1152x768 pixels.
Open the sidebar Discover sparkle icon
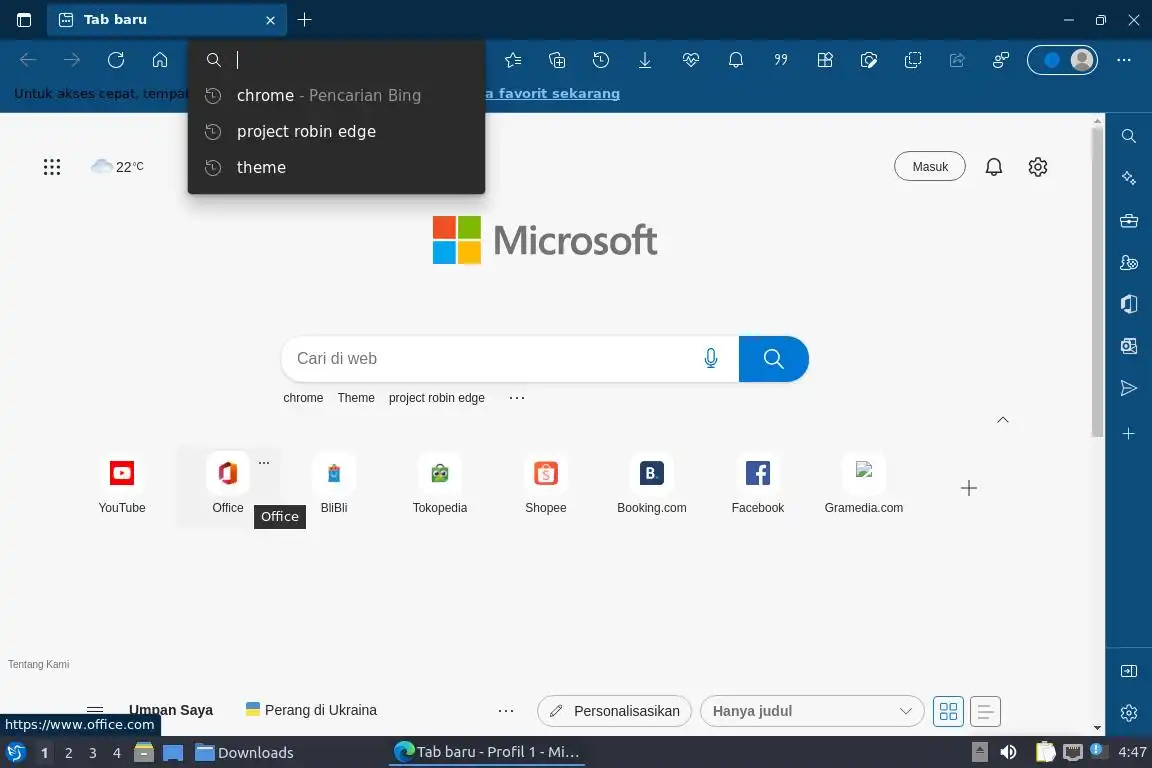pyautogui.click(x=1129, y=178)
